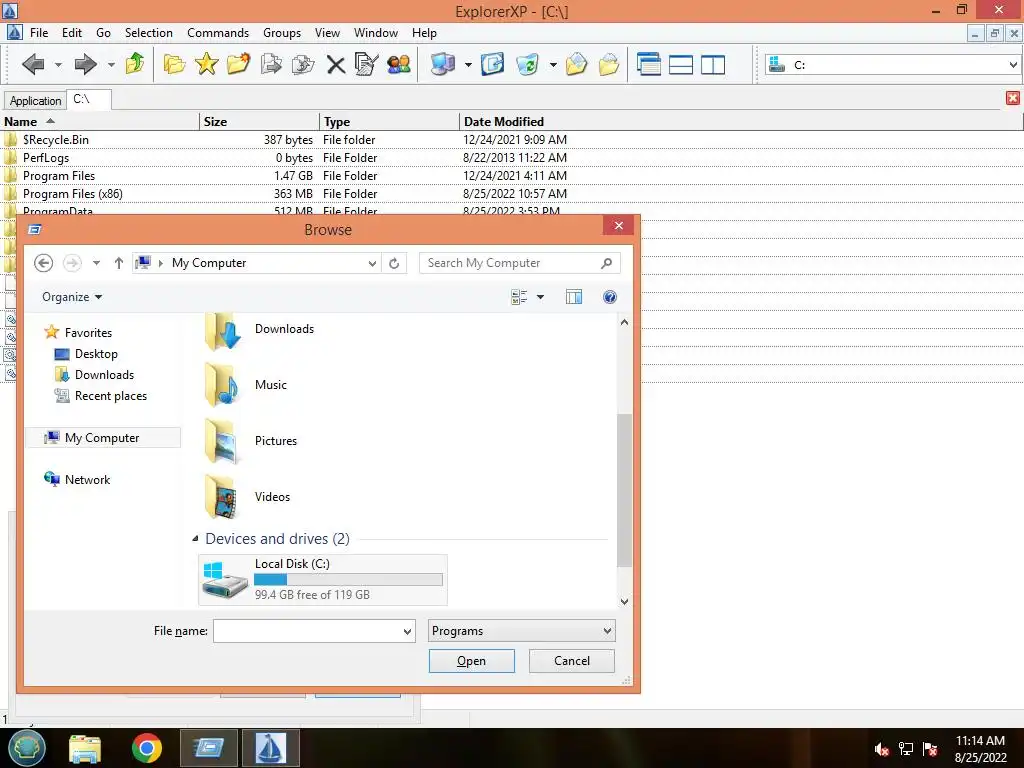1024x768 pixels.
Task: Click the two-people users icon in toolbar
Action: pyautogui.click(x=398, y=64)
